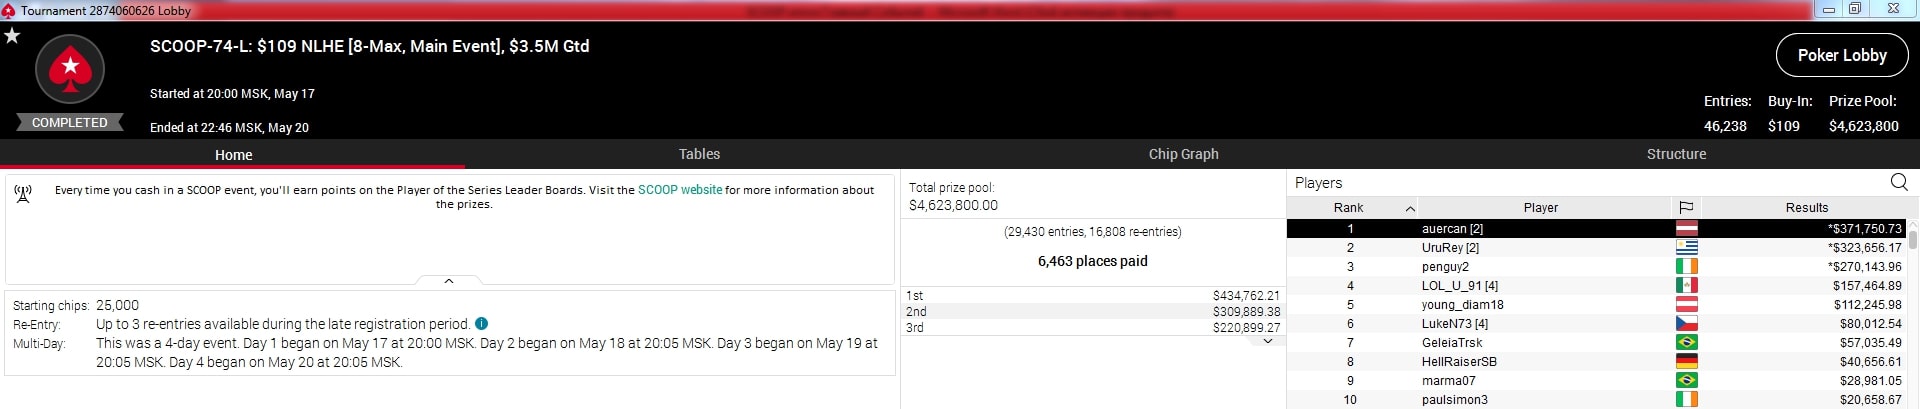Click GeleiaTrsk's Brazil flag

(1687, 343)
